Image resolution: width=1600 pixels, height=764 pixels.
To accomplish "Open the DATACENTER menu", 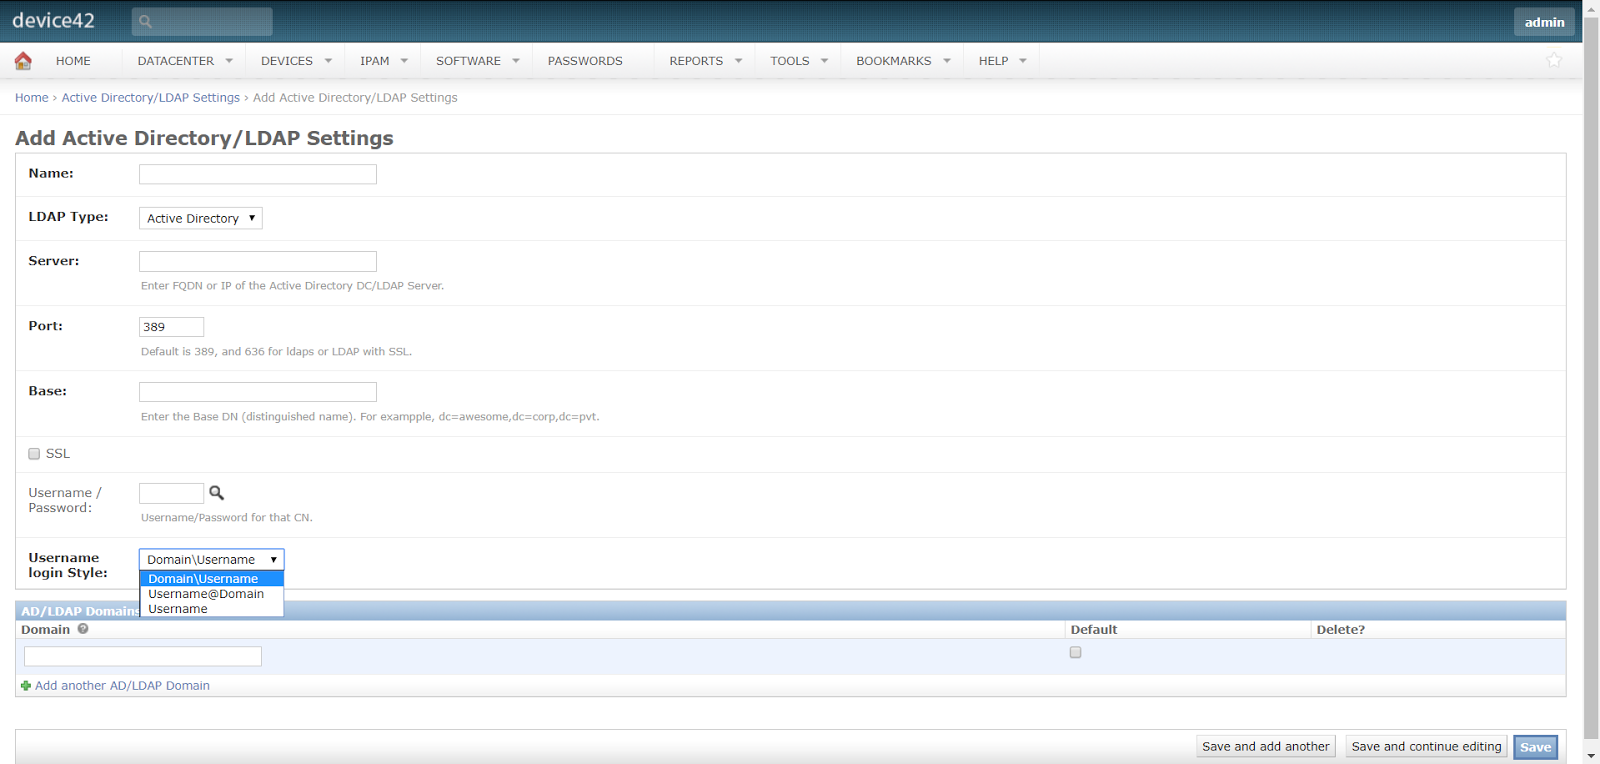I will tap(184, 61).
